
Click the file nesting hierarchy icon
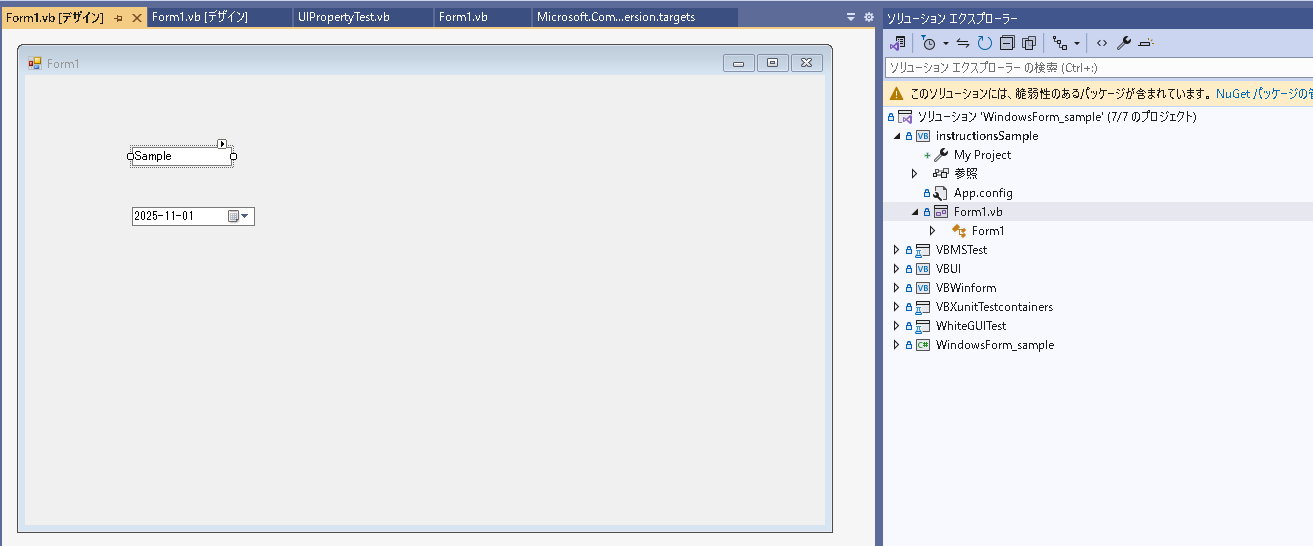[1060, 43]
